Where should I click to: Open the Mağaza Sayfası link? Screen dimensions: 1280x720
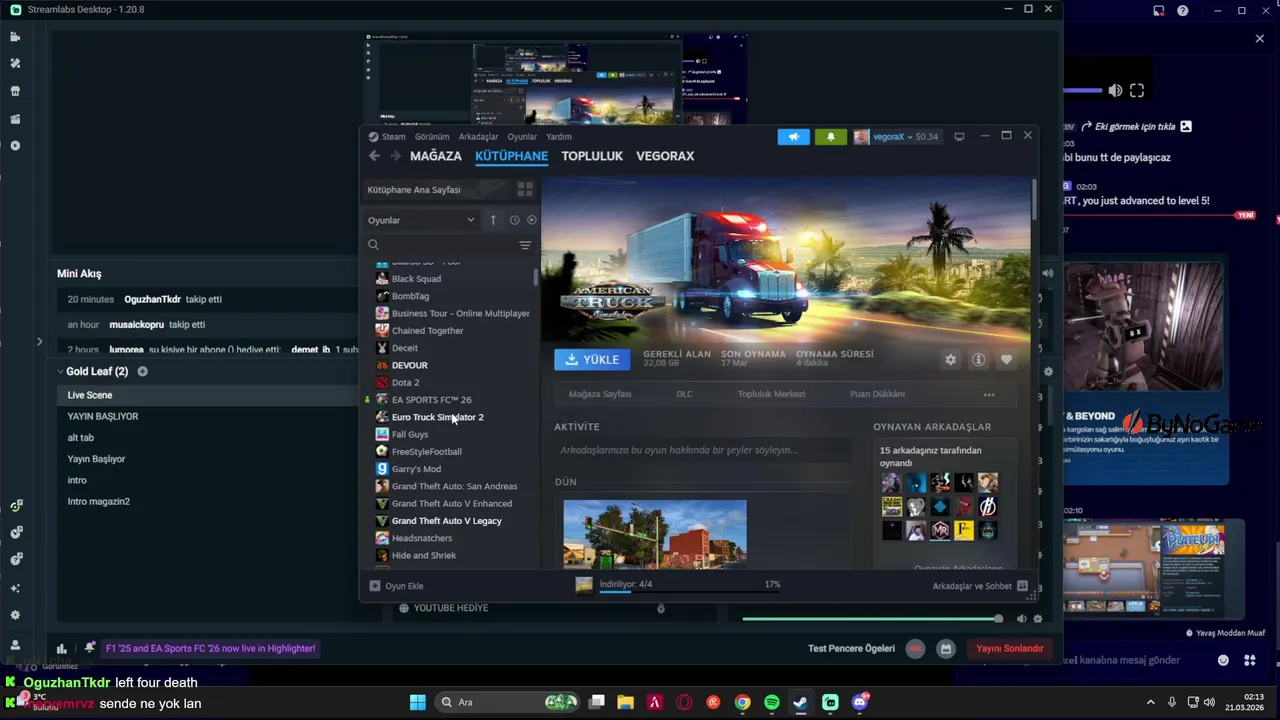[600, 394]
